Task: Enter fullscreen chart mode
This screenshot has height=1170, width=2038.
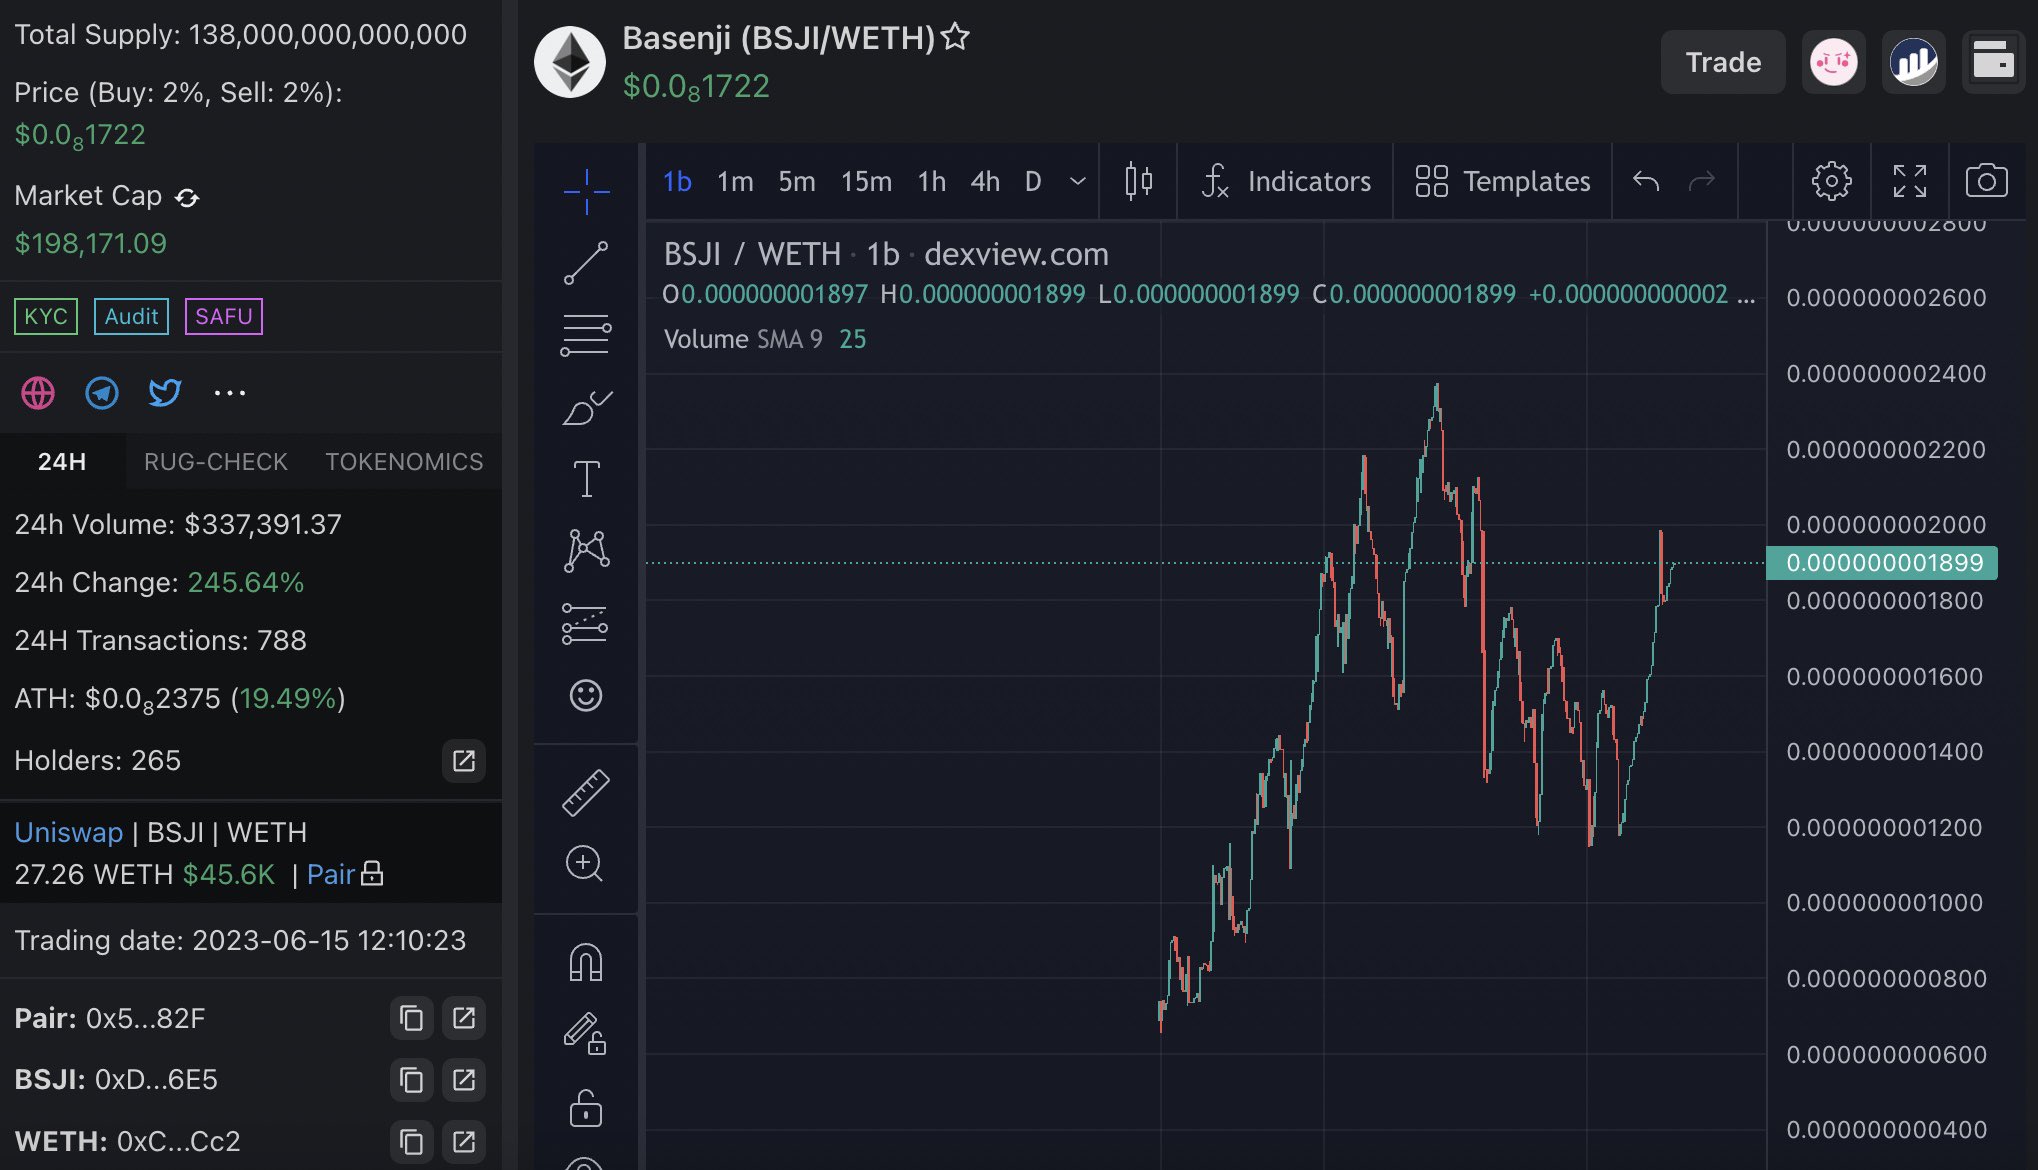Action: [x=1910, y=181]
